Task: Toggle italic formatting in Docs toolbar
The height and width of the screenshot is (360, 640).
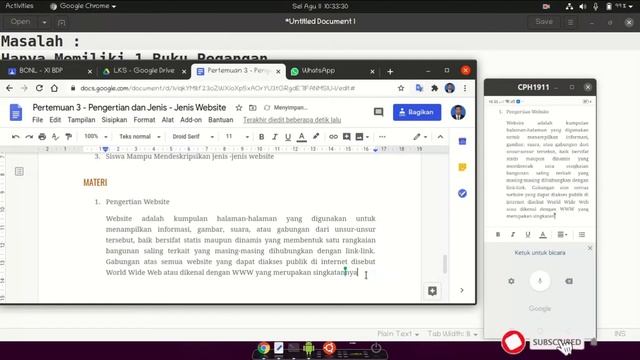Action: click(x=275, y=137)
